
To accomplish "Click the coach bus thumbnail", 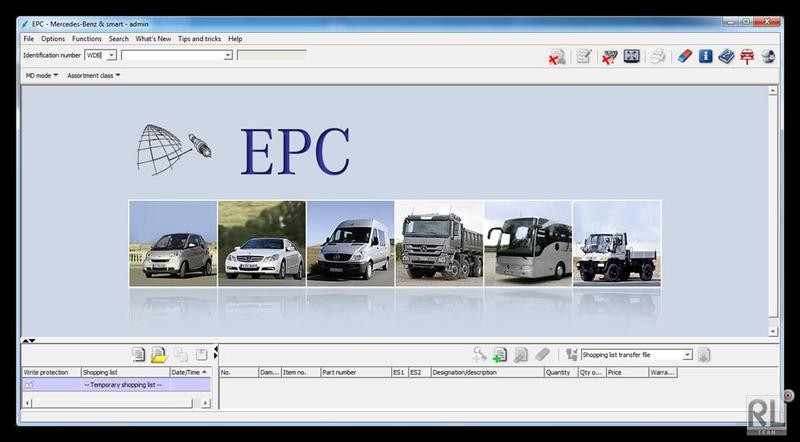I will (x=528, y=243).
